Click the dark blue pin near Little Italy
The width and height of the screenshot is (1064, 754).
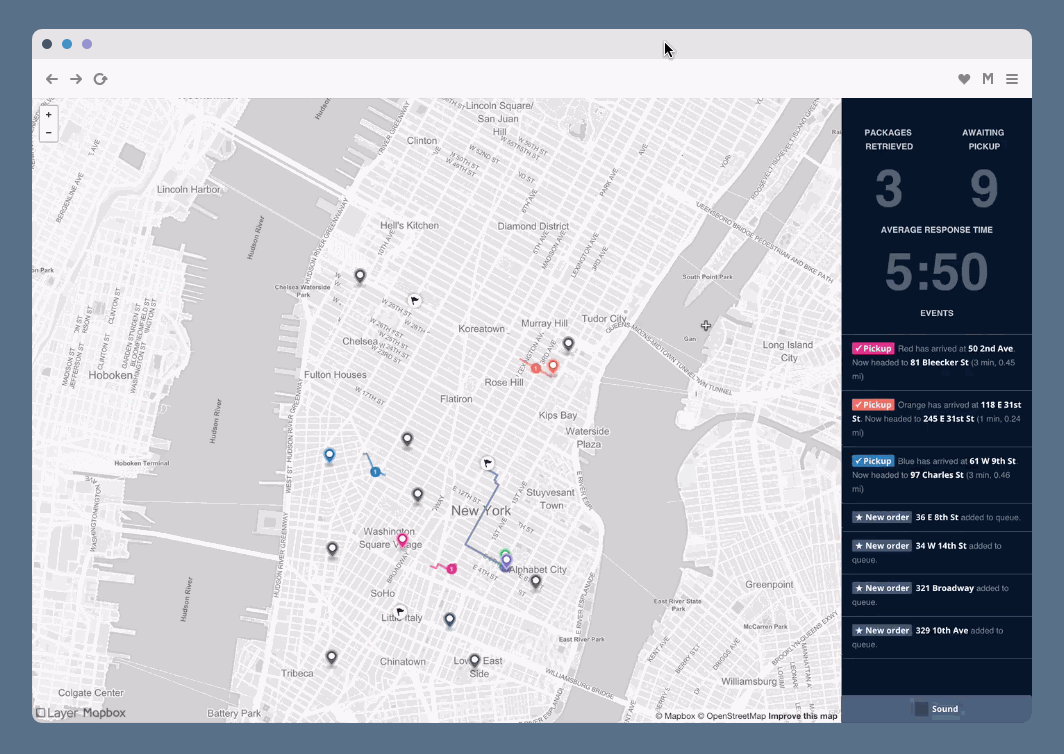pyautogui.click(x=449, y=619)
